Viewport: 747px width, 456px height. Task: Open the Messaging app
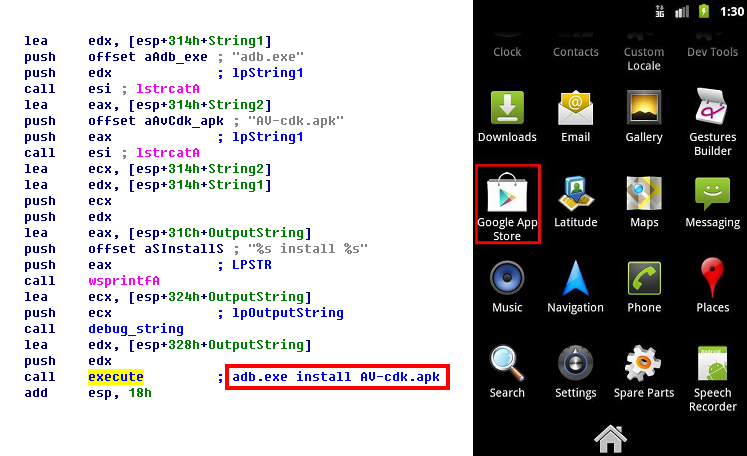click(x=712, y=202)
